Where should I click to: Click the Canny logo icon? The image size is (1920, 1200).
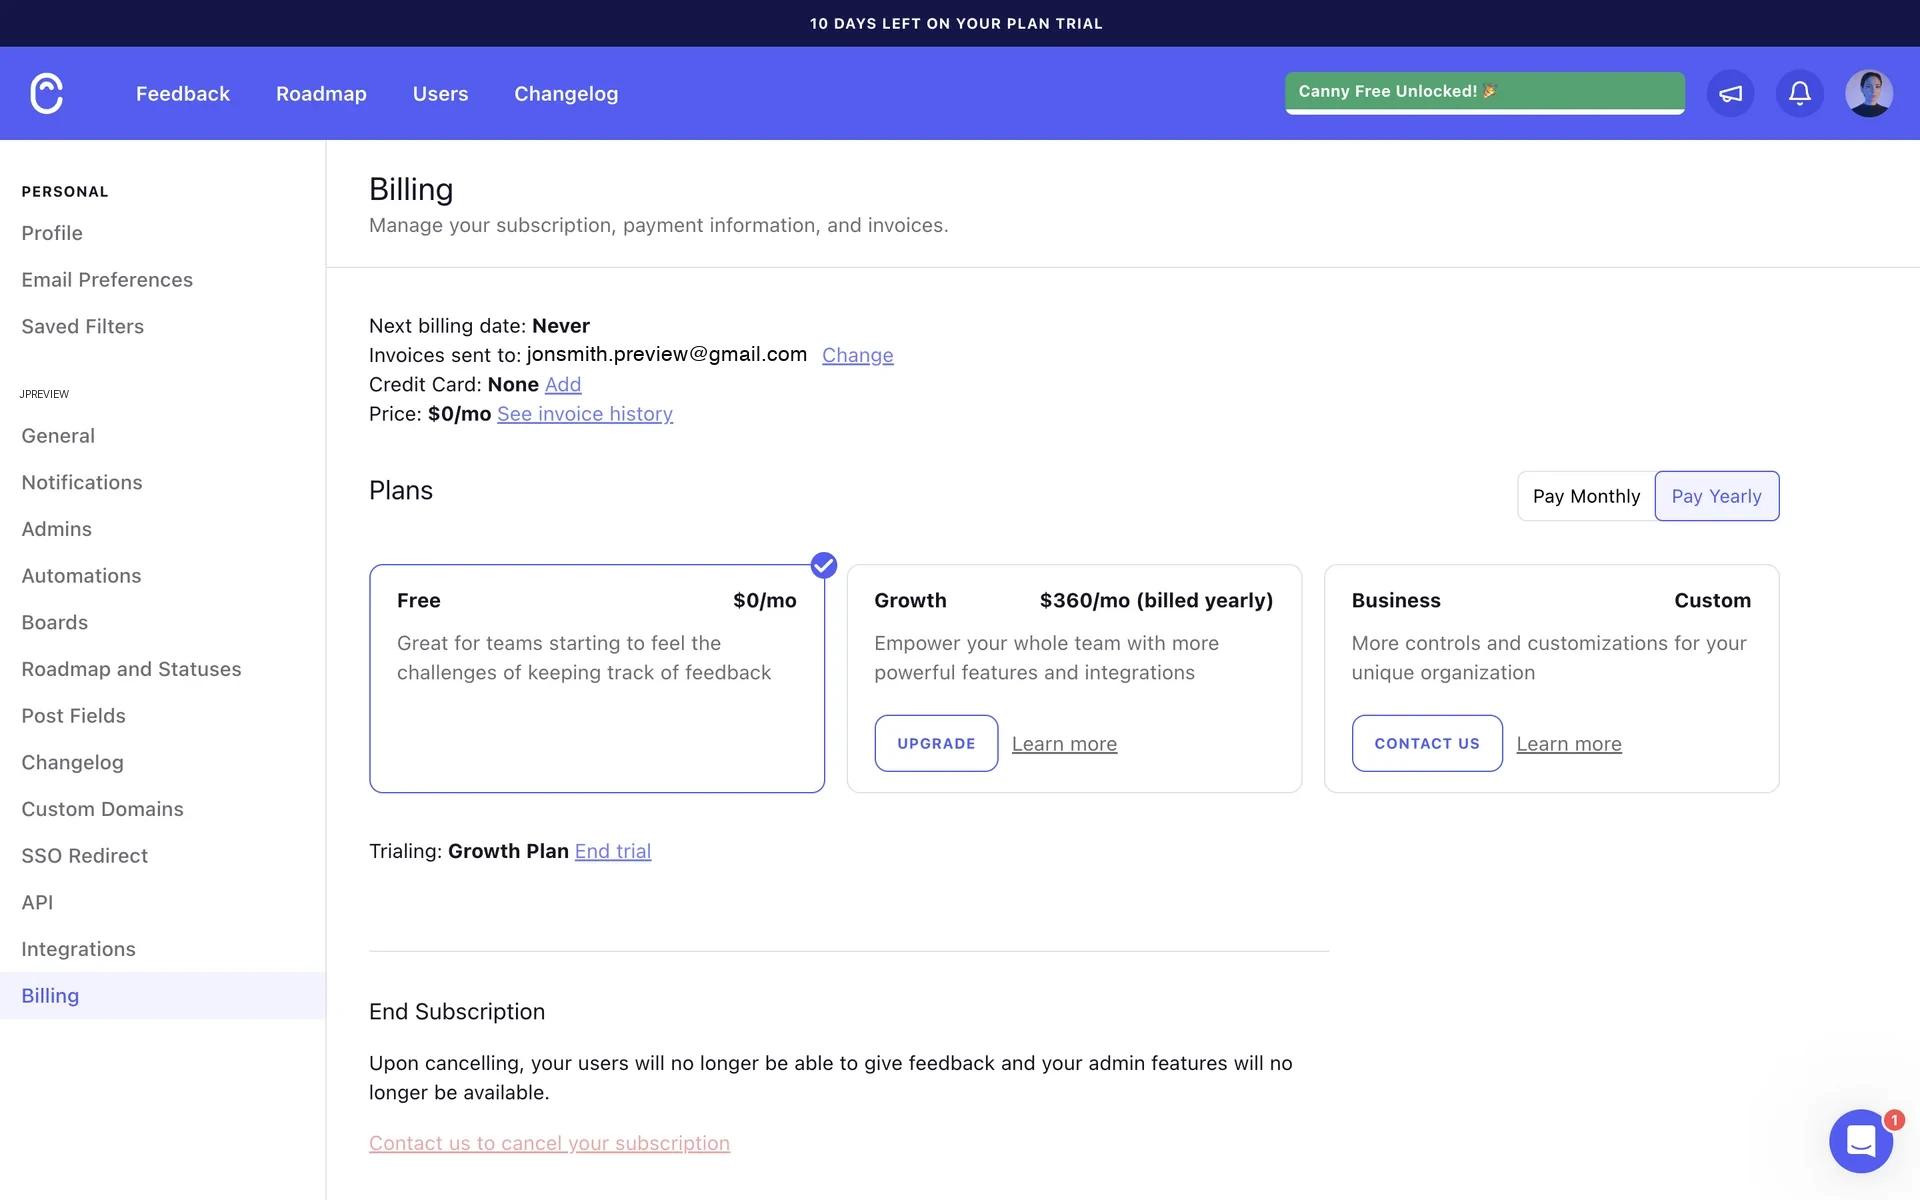point(46,93)
